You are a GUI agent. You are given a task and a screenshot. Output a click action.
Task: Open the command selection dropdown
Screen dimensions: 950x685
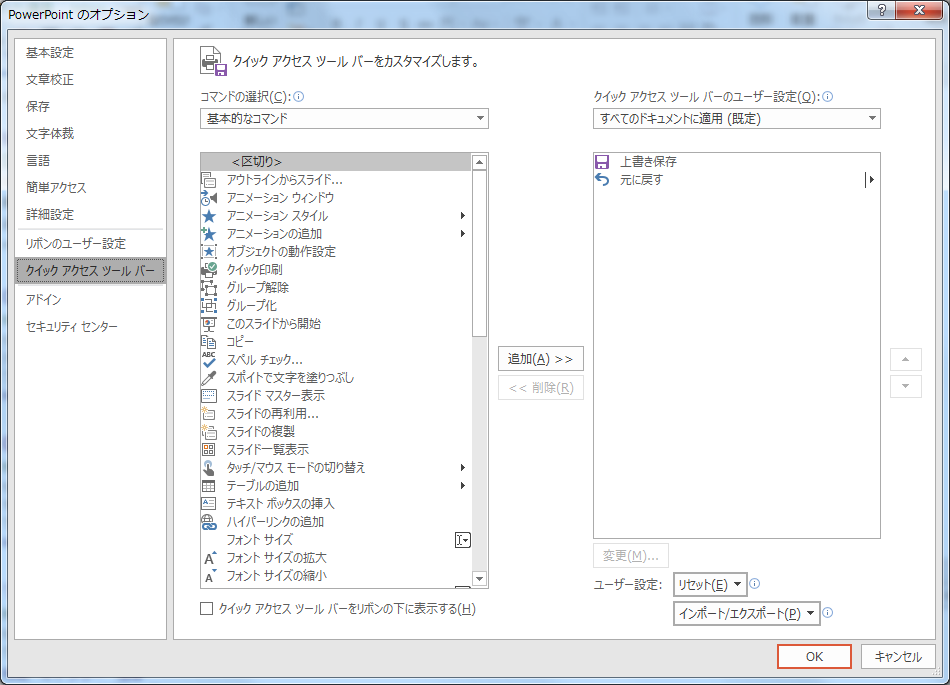coord(344,119)
